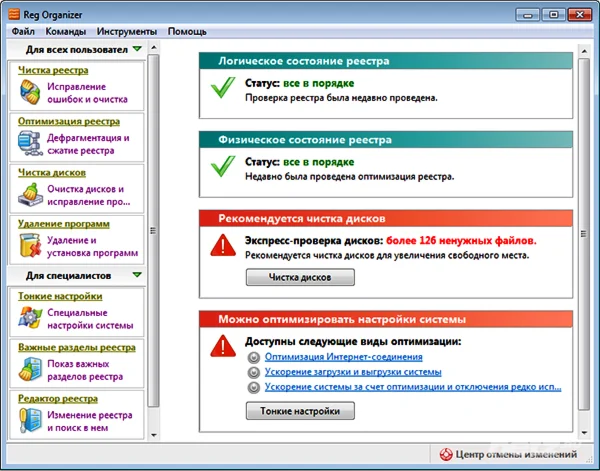The image size is (600, 471).
Task: Open 'Ускорение загрузки и выгрузки системы' link
Action: (x=353, y=372)
